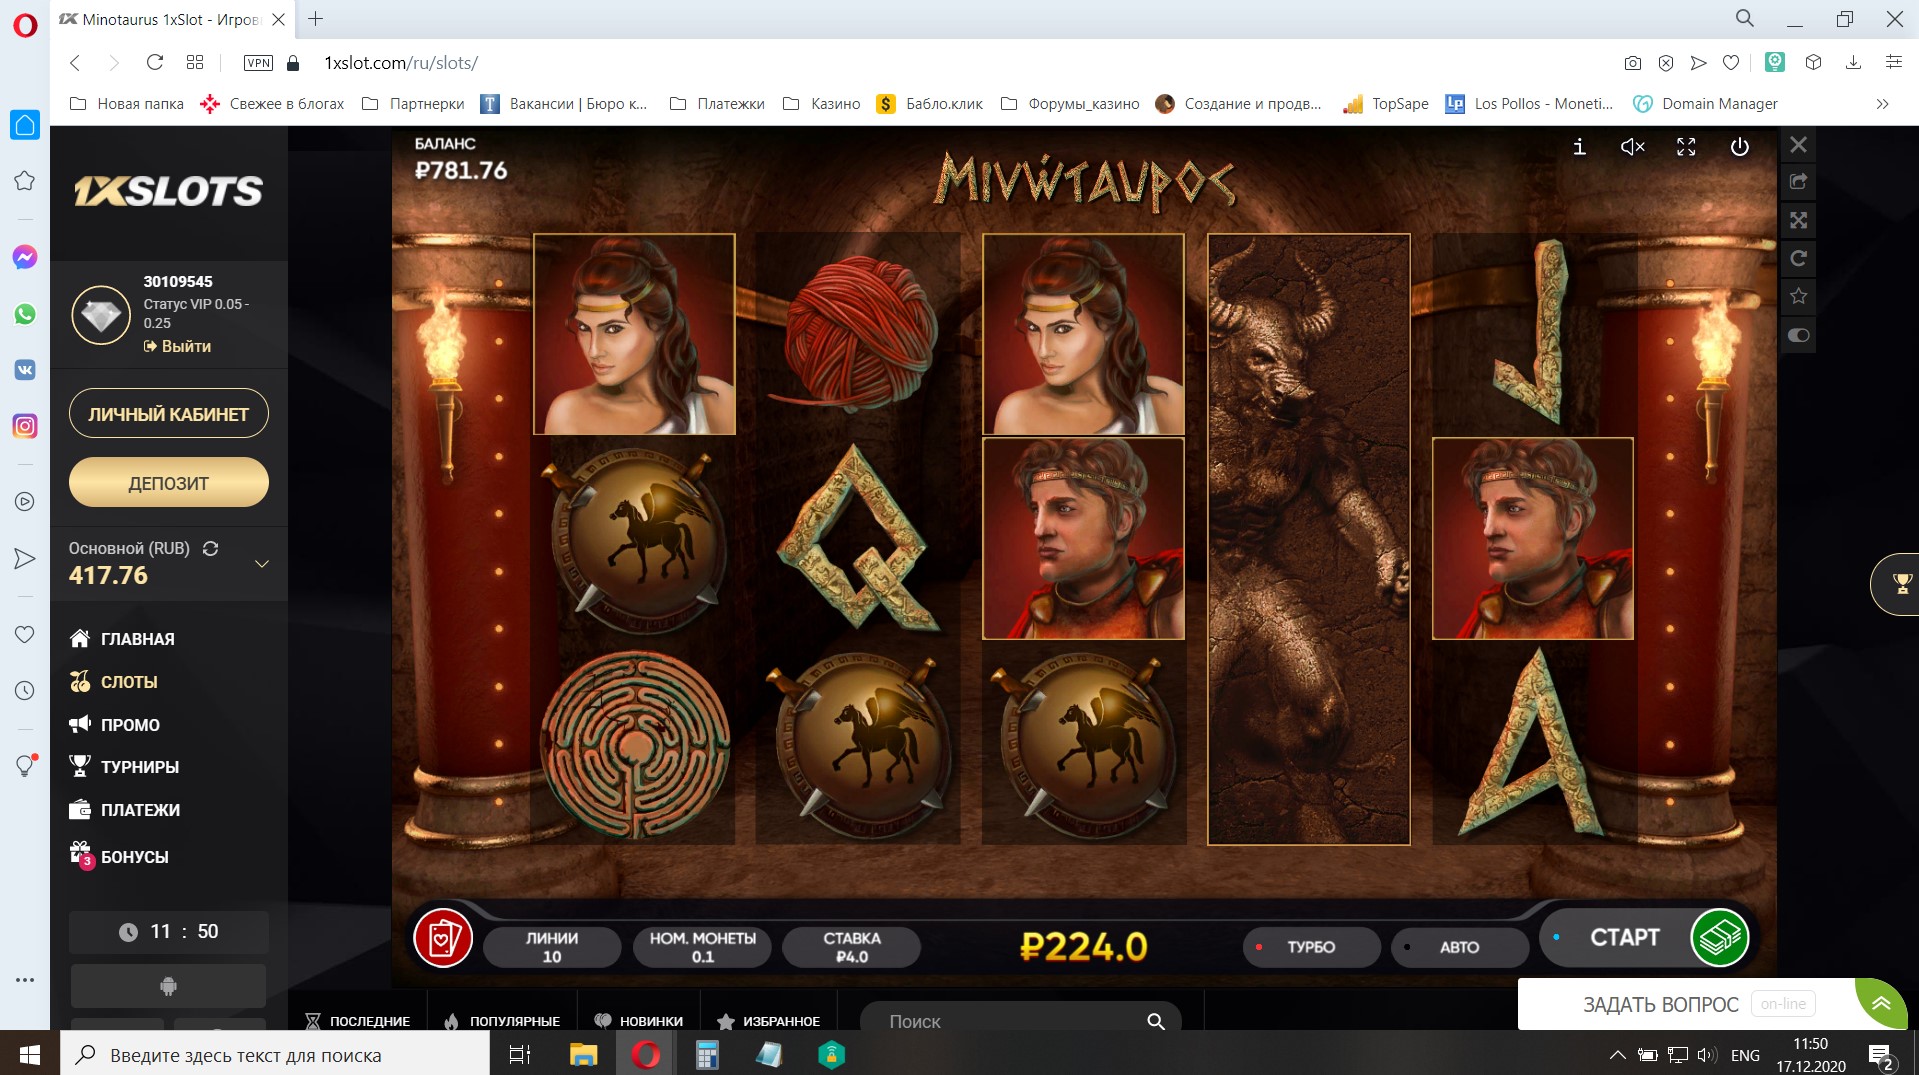The image size is (1919, 1075).
Task: Add game to favorites star
Action: coord(1798,296)
